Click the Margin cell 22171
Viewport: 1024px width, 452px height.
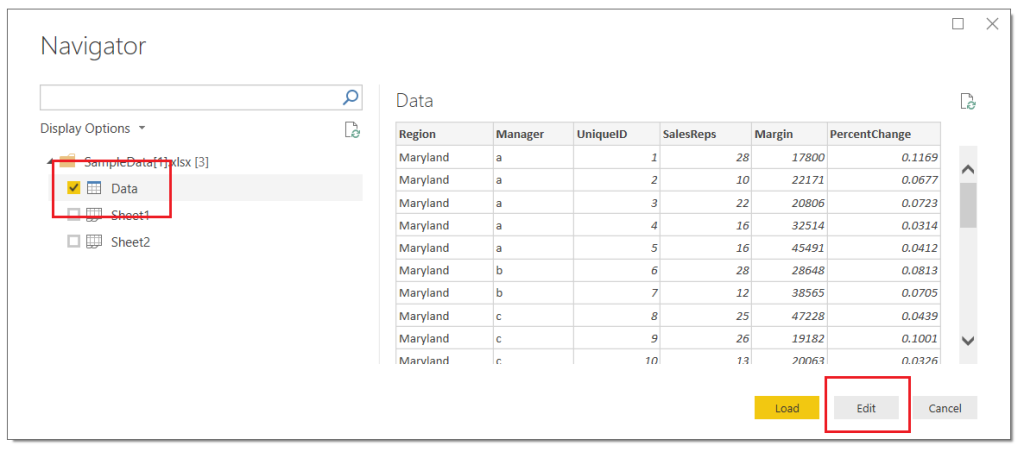point(789,180)
